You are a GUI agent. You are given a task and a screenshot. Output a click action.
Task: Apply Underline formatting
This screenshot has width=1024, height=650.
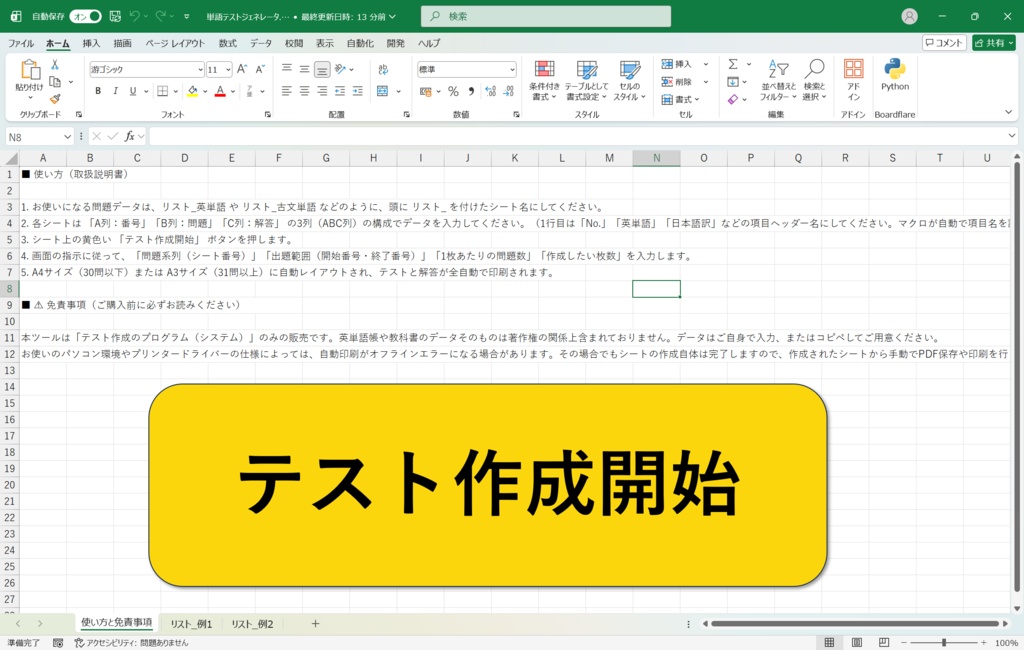(133, 91)
